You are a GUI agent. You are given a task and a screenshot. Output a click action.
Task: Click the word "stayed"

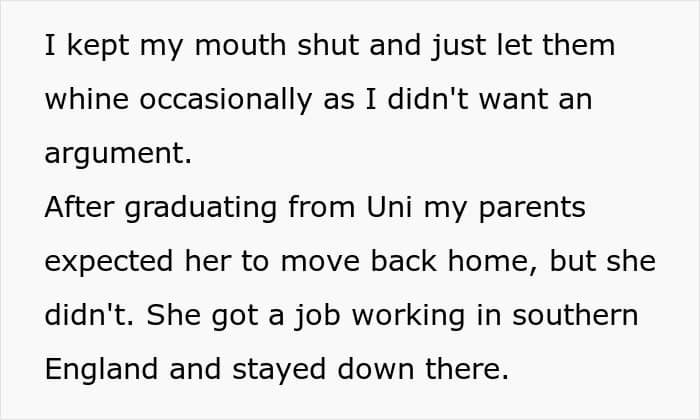[x=279, y=370]
